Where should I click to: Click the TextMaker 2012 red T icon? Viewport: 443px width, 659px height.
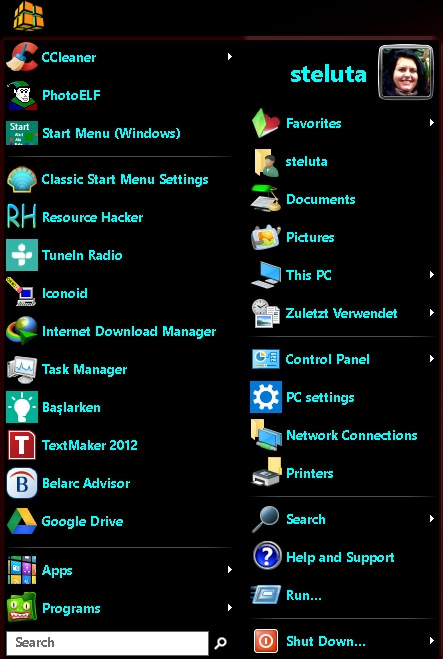click(x=22, y=445)
